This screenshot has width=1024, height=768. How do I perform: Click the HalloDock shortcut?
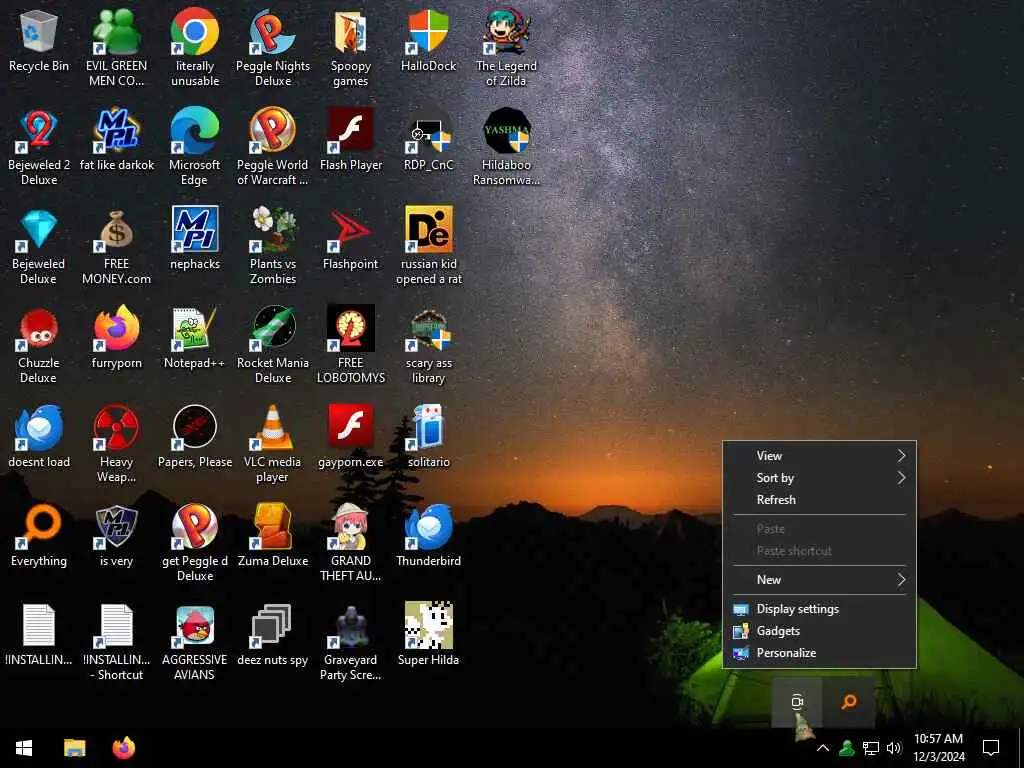coord(428,40)
